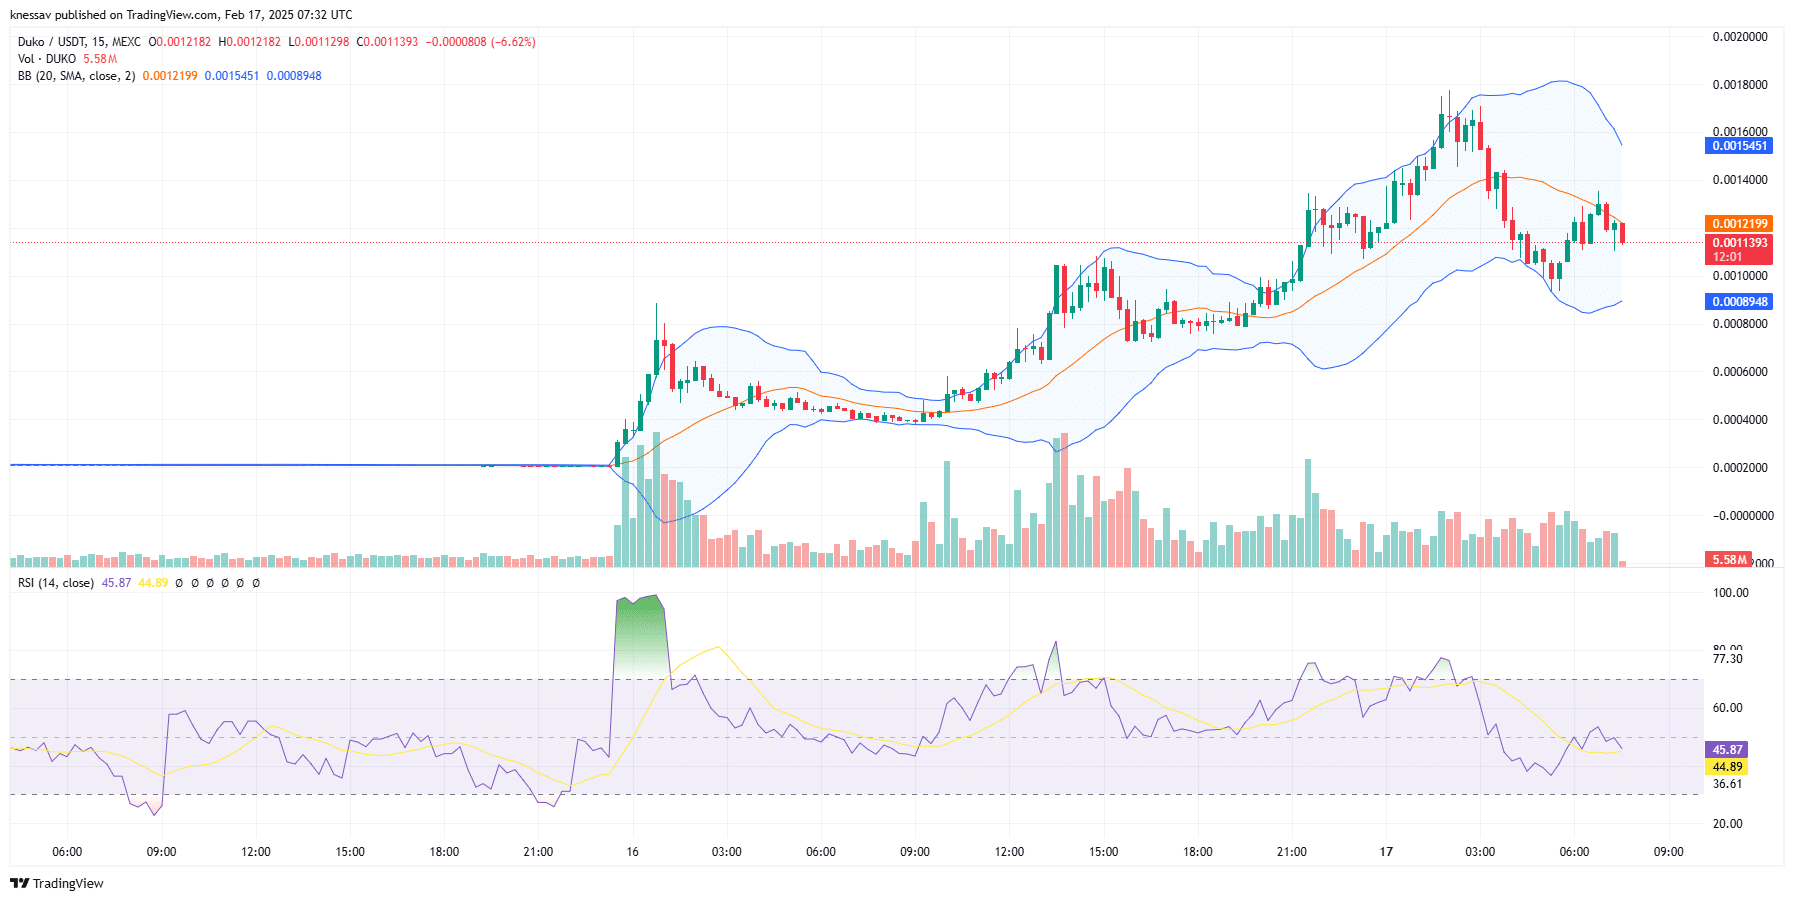
Task: Click the orange 0.0012199 basis price tag
Action: pos(1739,224)
